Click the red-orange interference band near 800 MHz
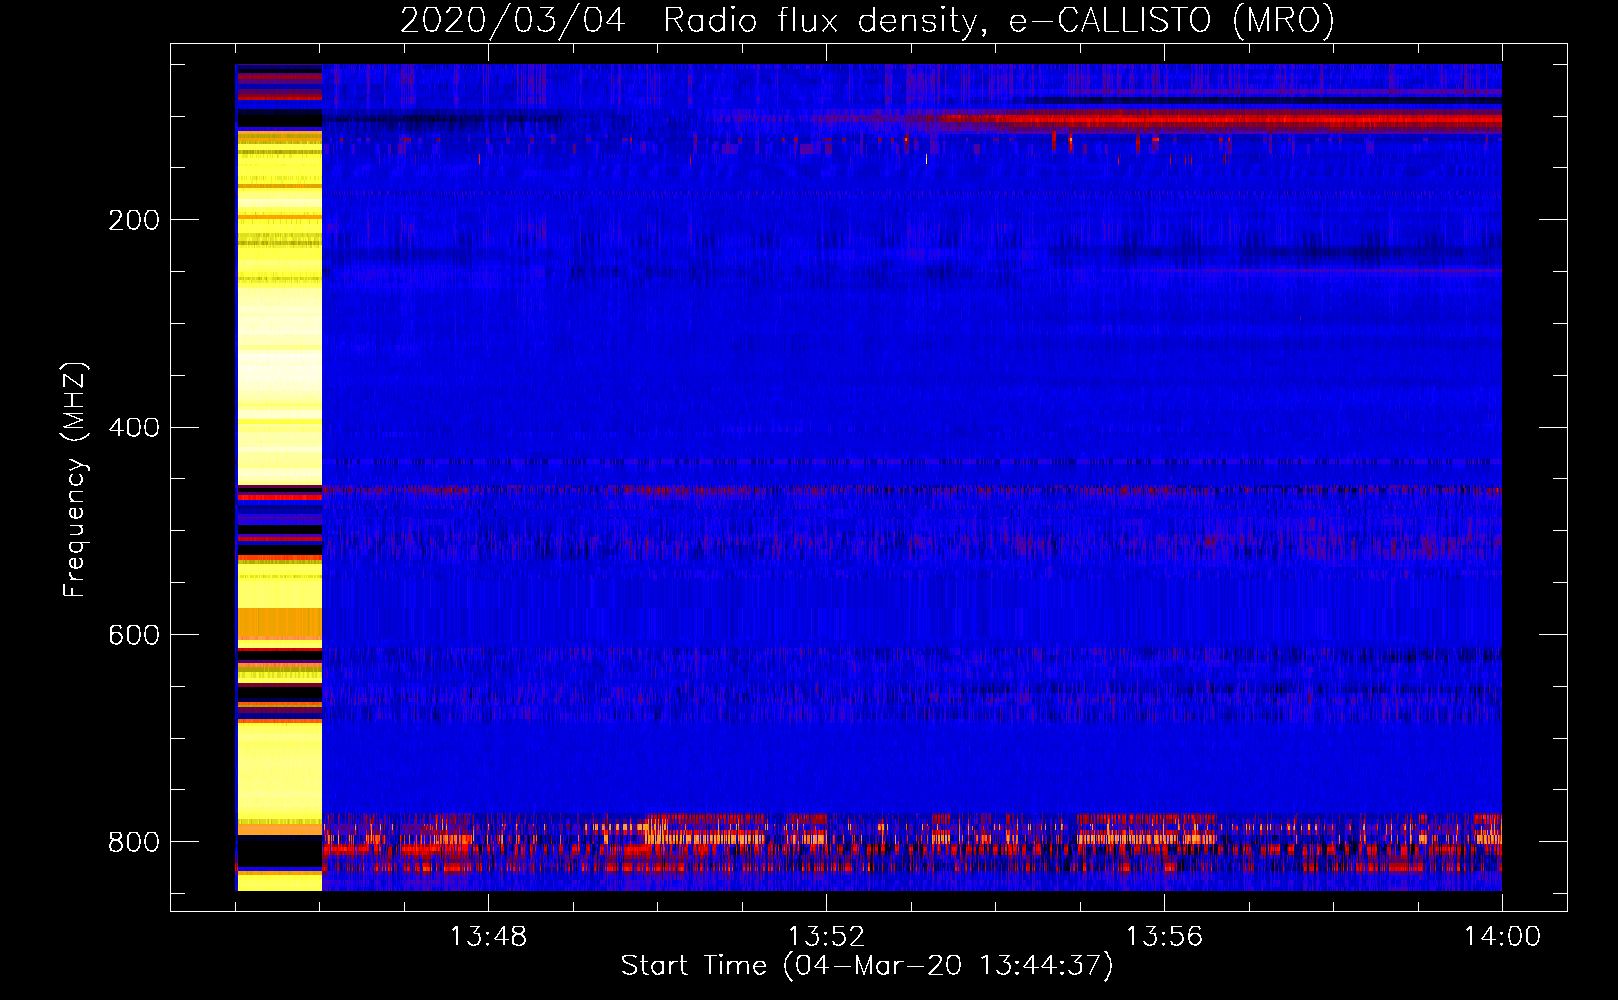The image size is (1618, 1000). click(x=912, y=843)
